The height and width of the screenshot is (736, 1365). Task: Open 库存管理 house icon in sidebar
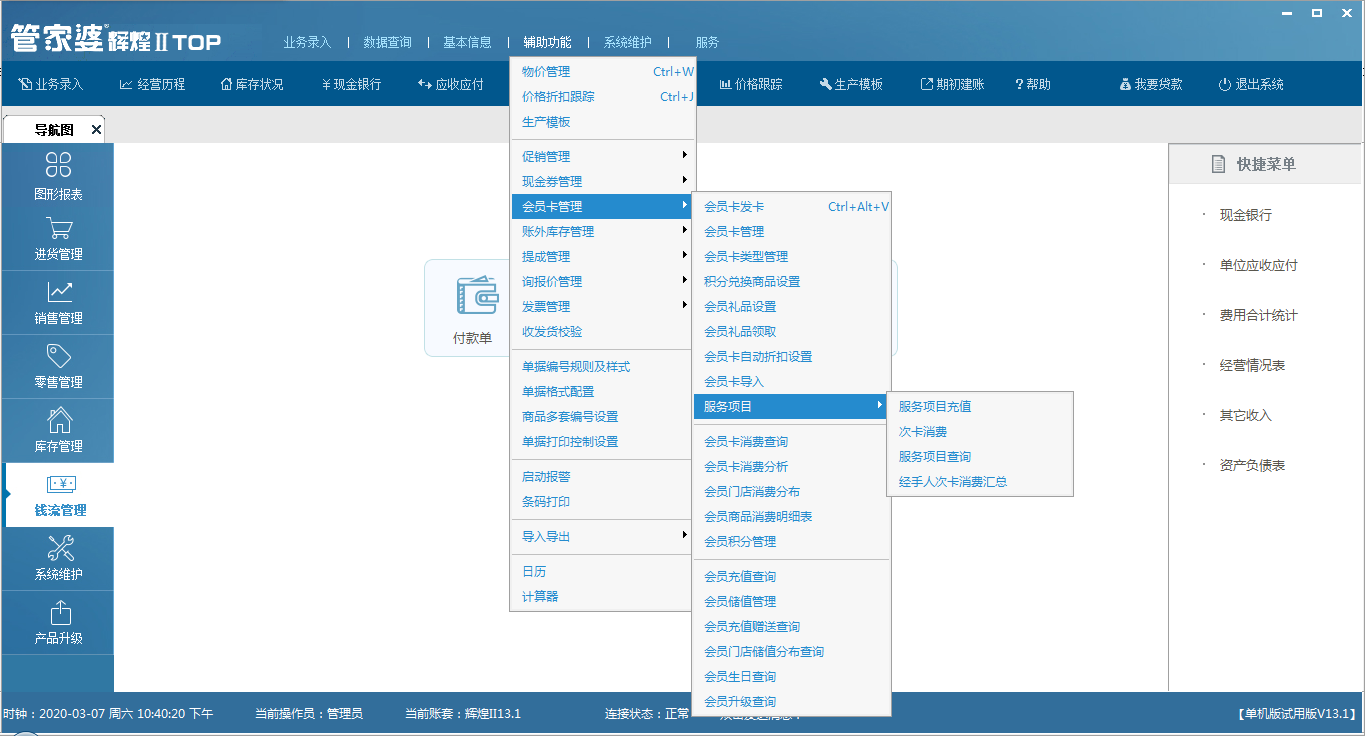click(x=58, y=420)
